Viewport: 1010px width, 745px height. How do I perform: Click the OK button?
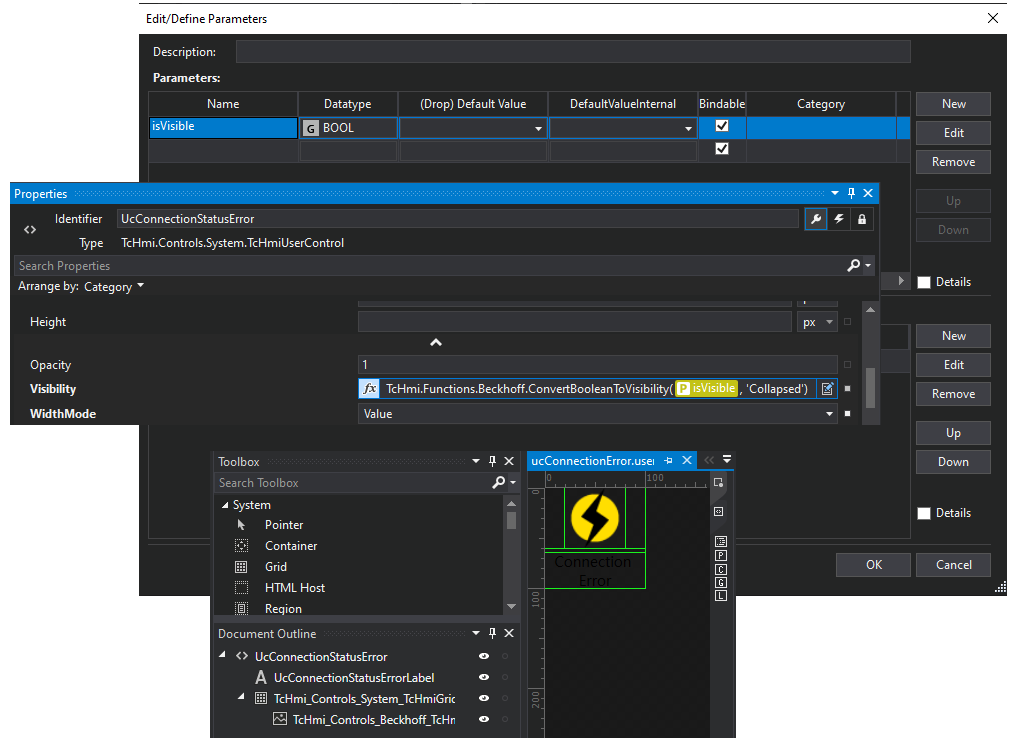(873, 565)
